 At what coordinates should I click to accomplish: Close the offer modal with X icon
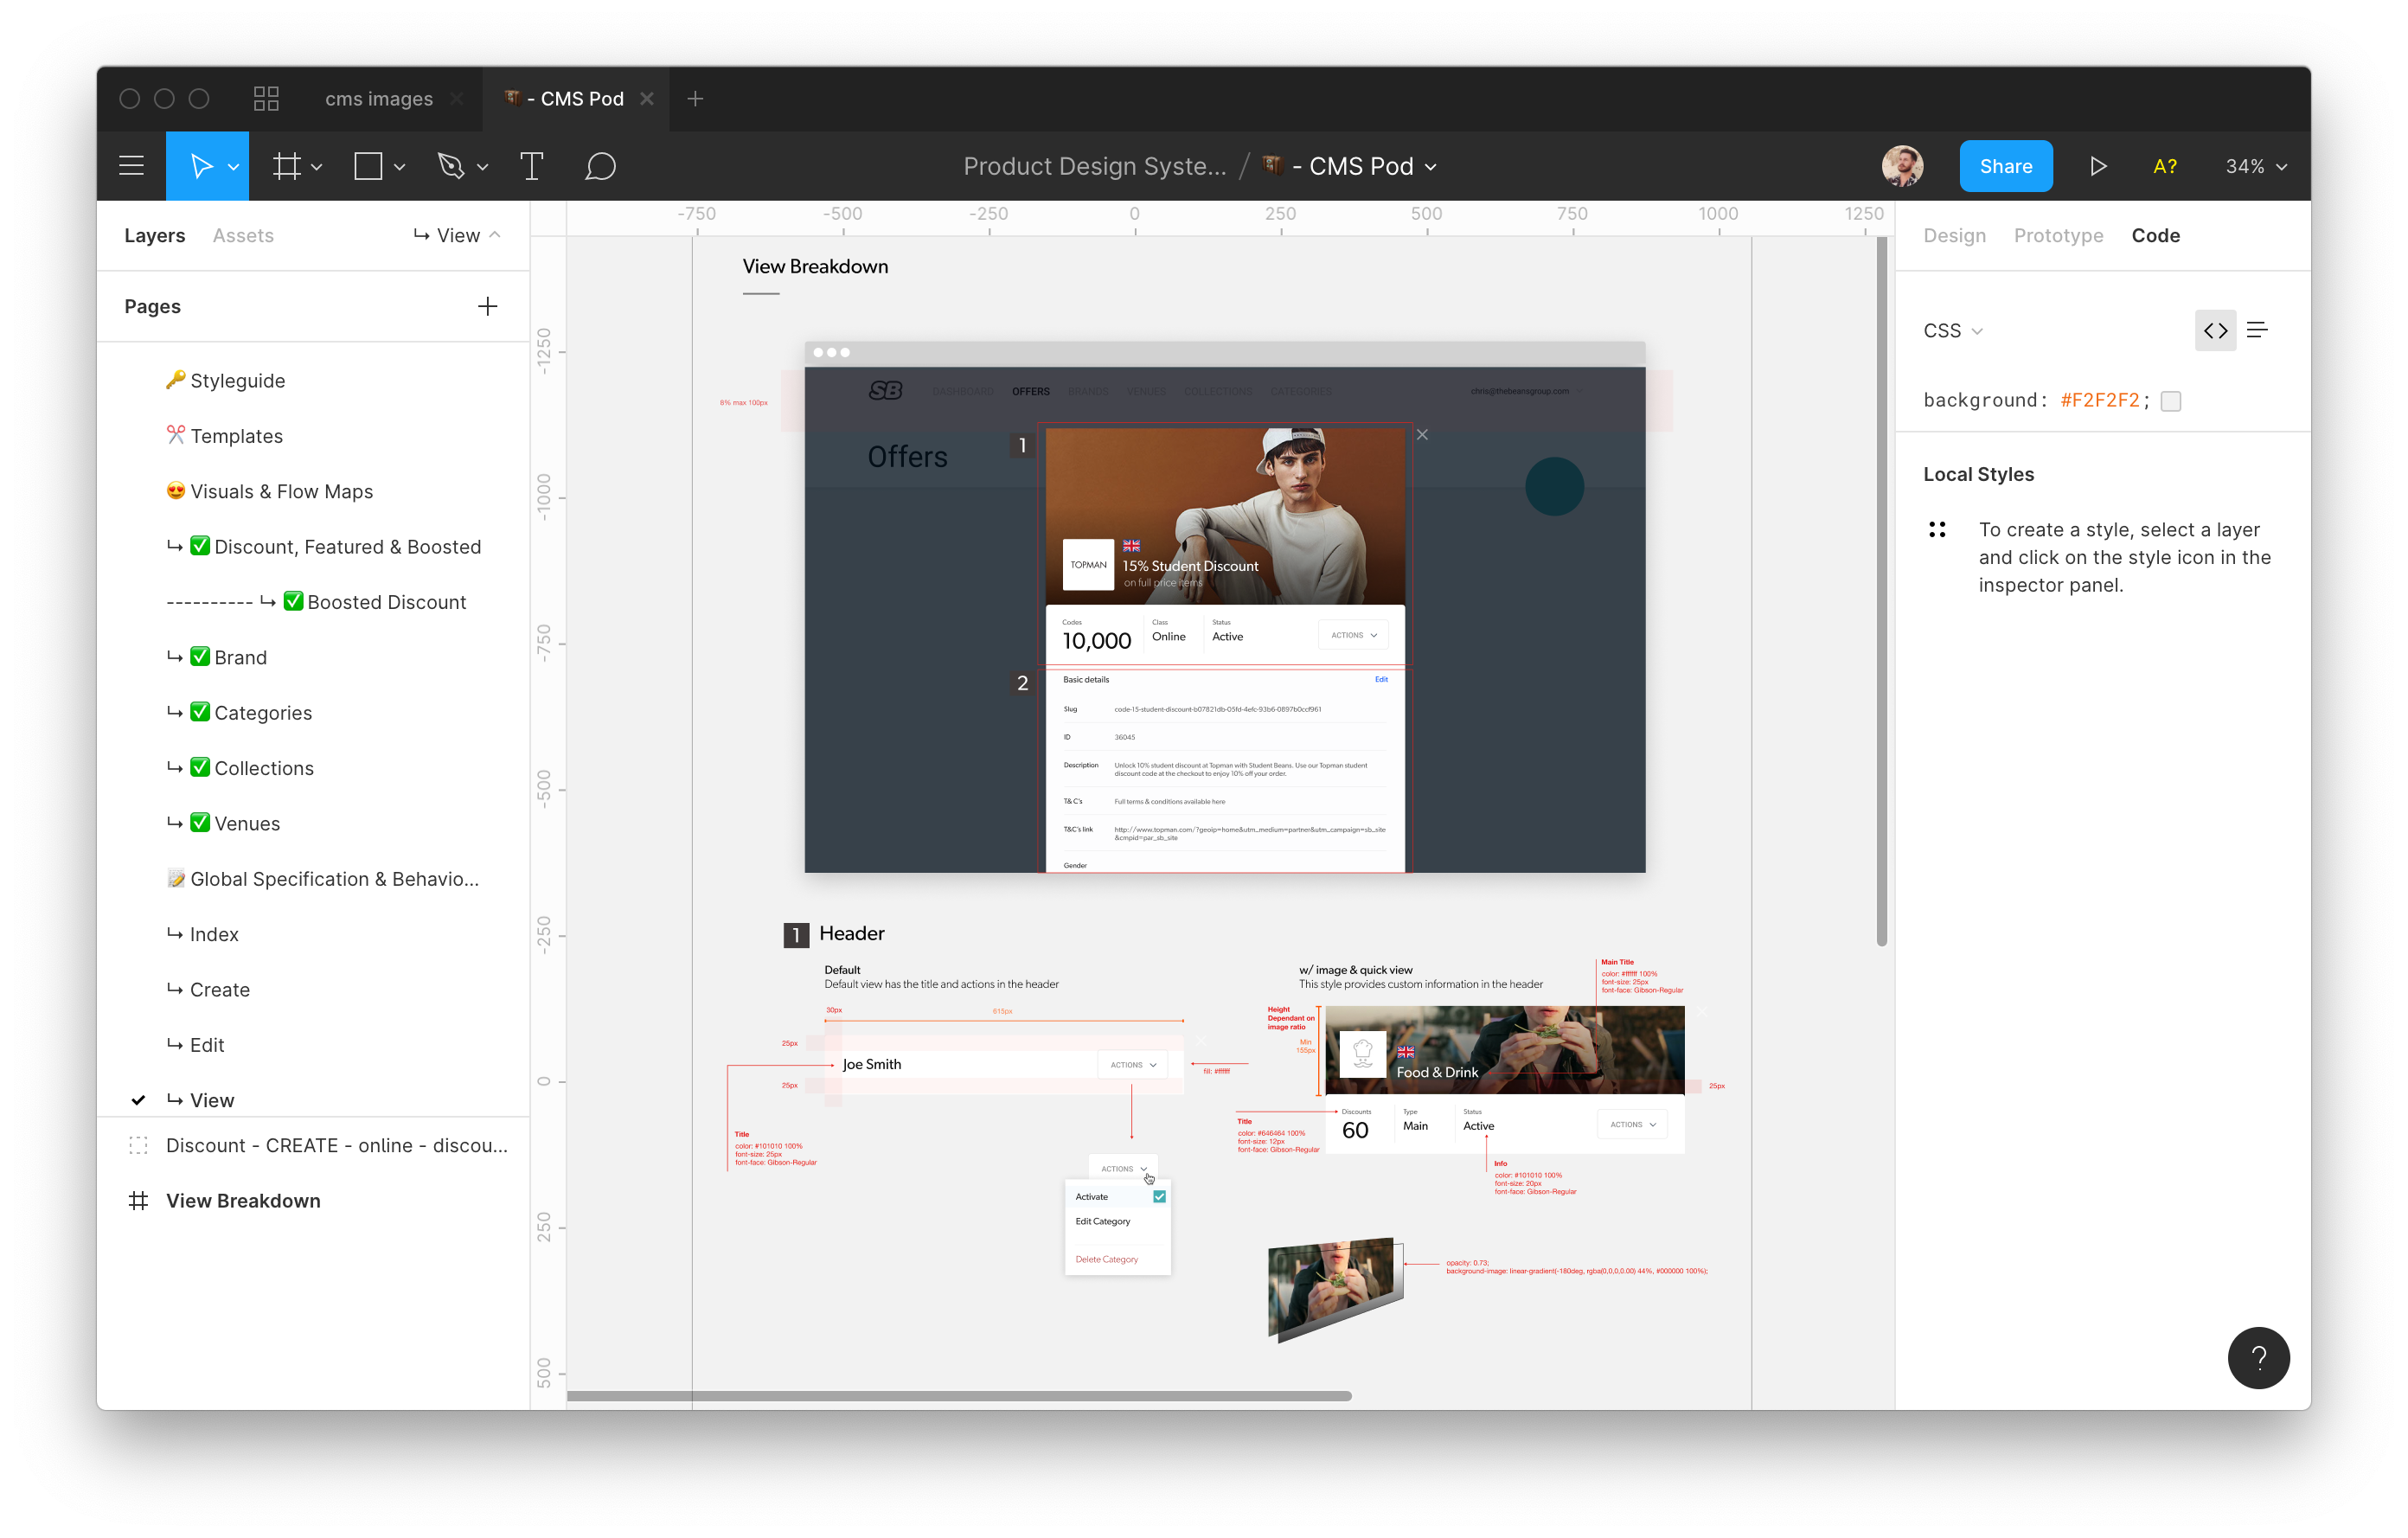tap(1422, 434)
